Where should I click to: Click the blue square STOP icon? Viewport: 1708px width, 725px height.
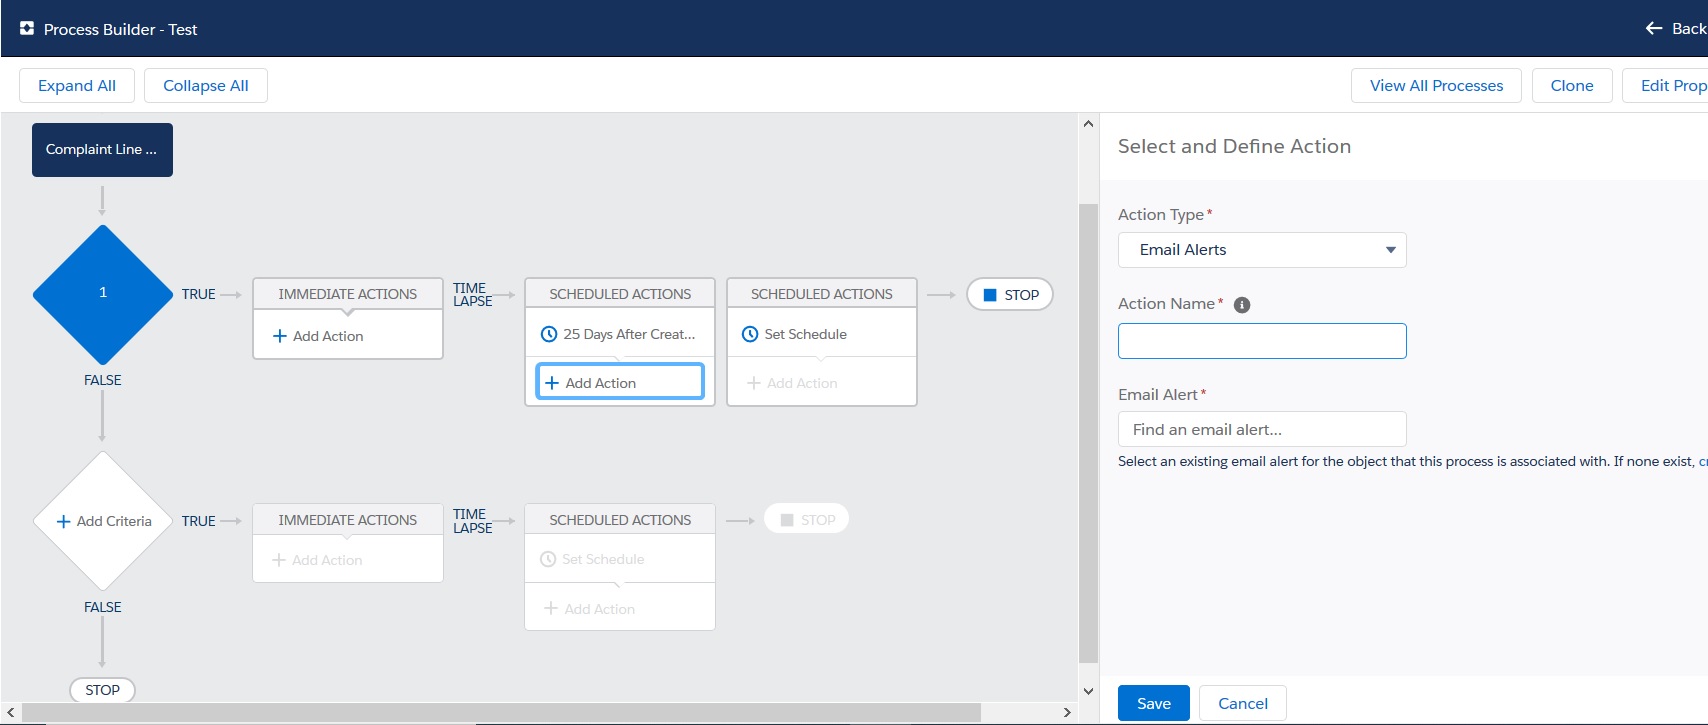click(x=990, y=295)
